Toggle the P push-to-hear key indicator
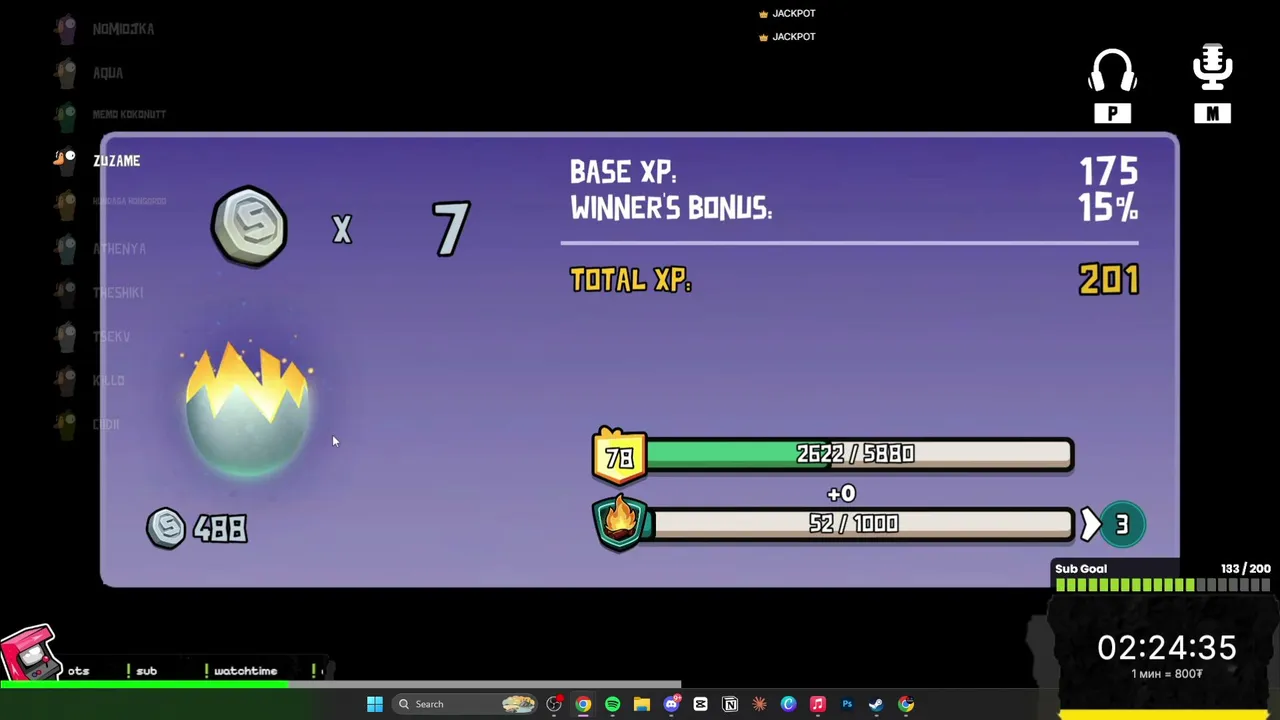 pyautogui.click(x=1112, y=113)
